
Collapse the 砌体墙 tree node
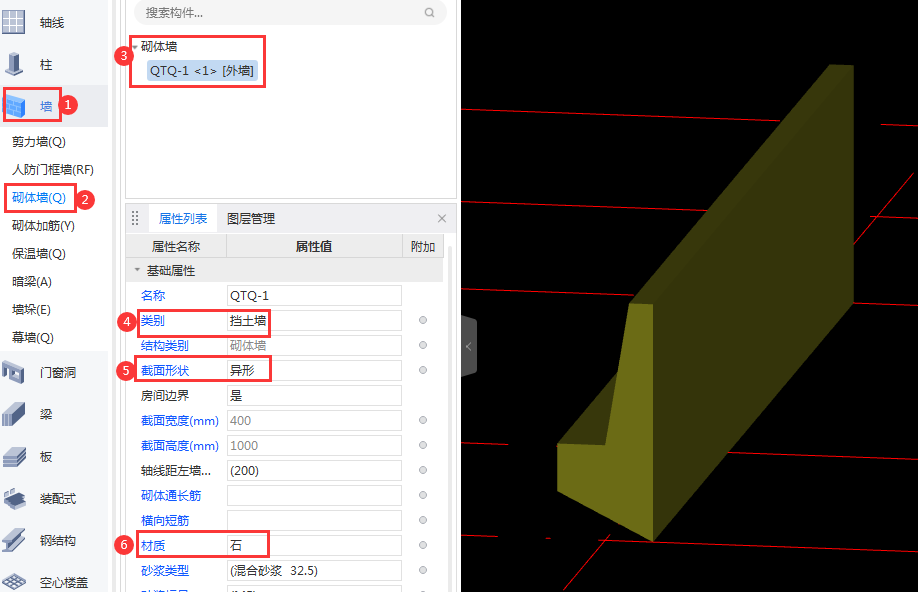[x=135, y=47]
